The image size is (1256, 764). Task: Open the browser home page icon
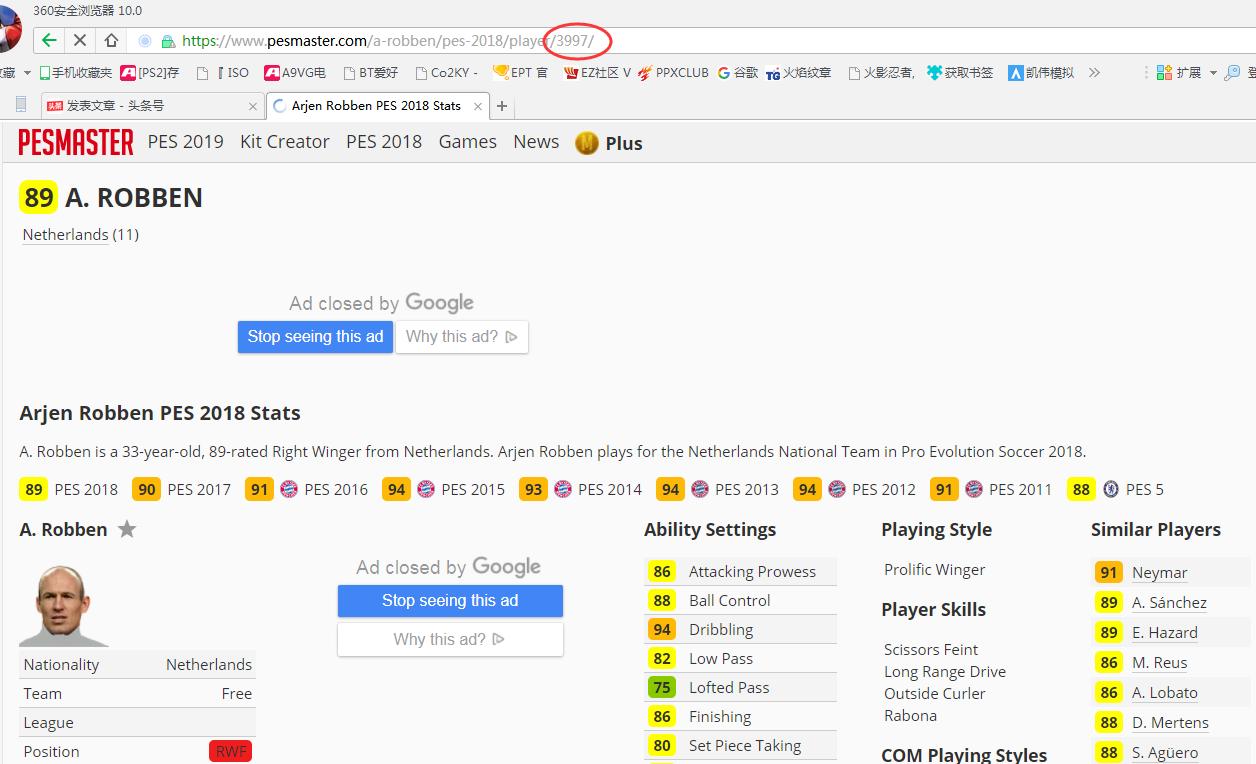111,42
